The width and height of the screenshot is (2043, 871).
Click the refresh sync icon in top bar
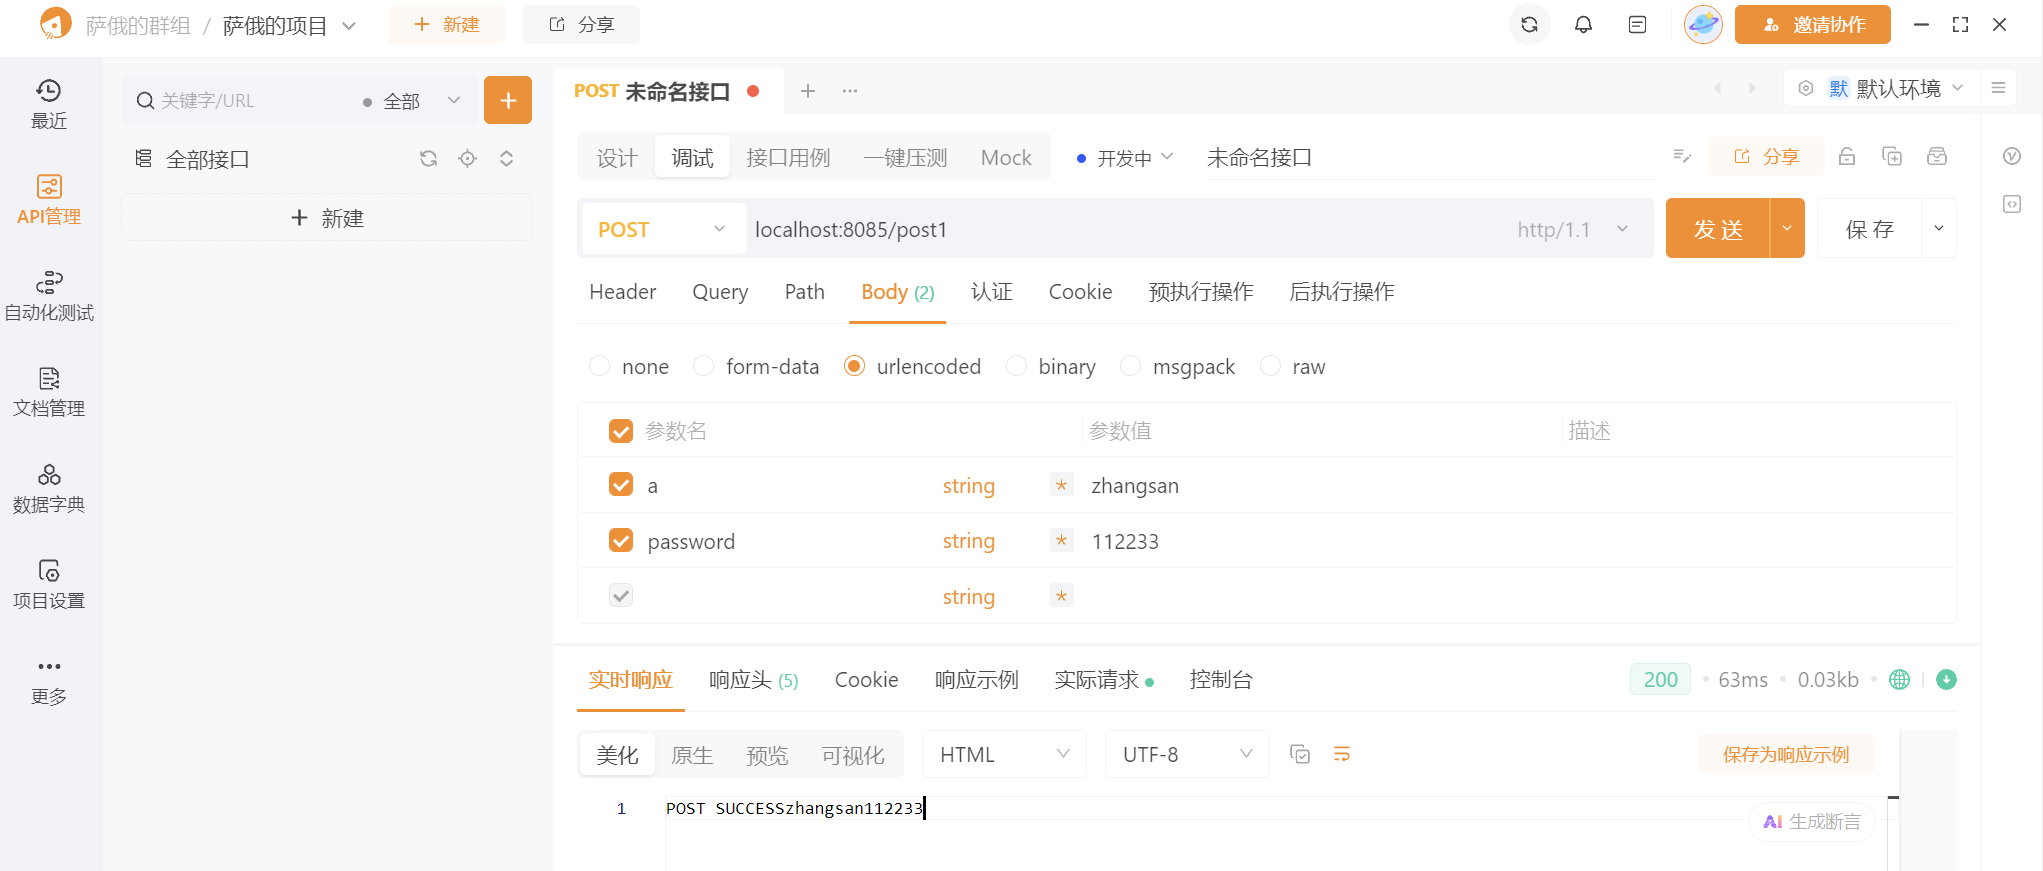click(1529, 25)
